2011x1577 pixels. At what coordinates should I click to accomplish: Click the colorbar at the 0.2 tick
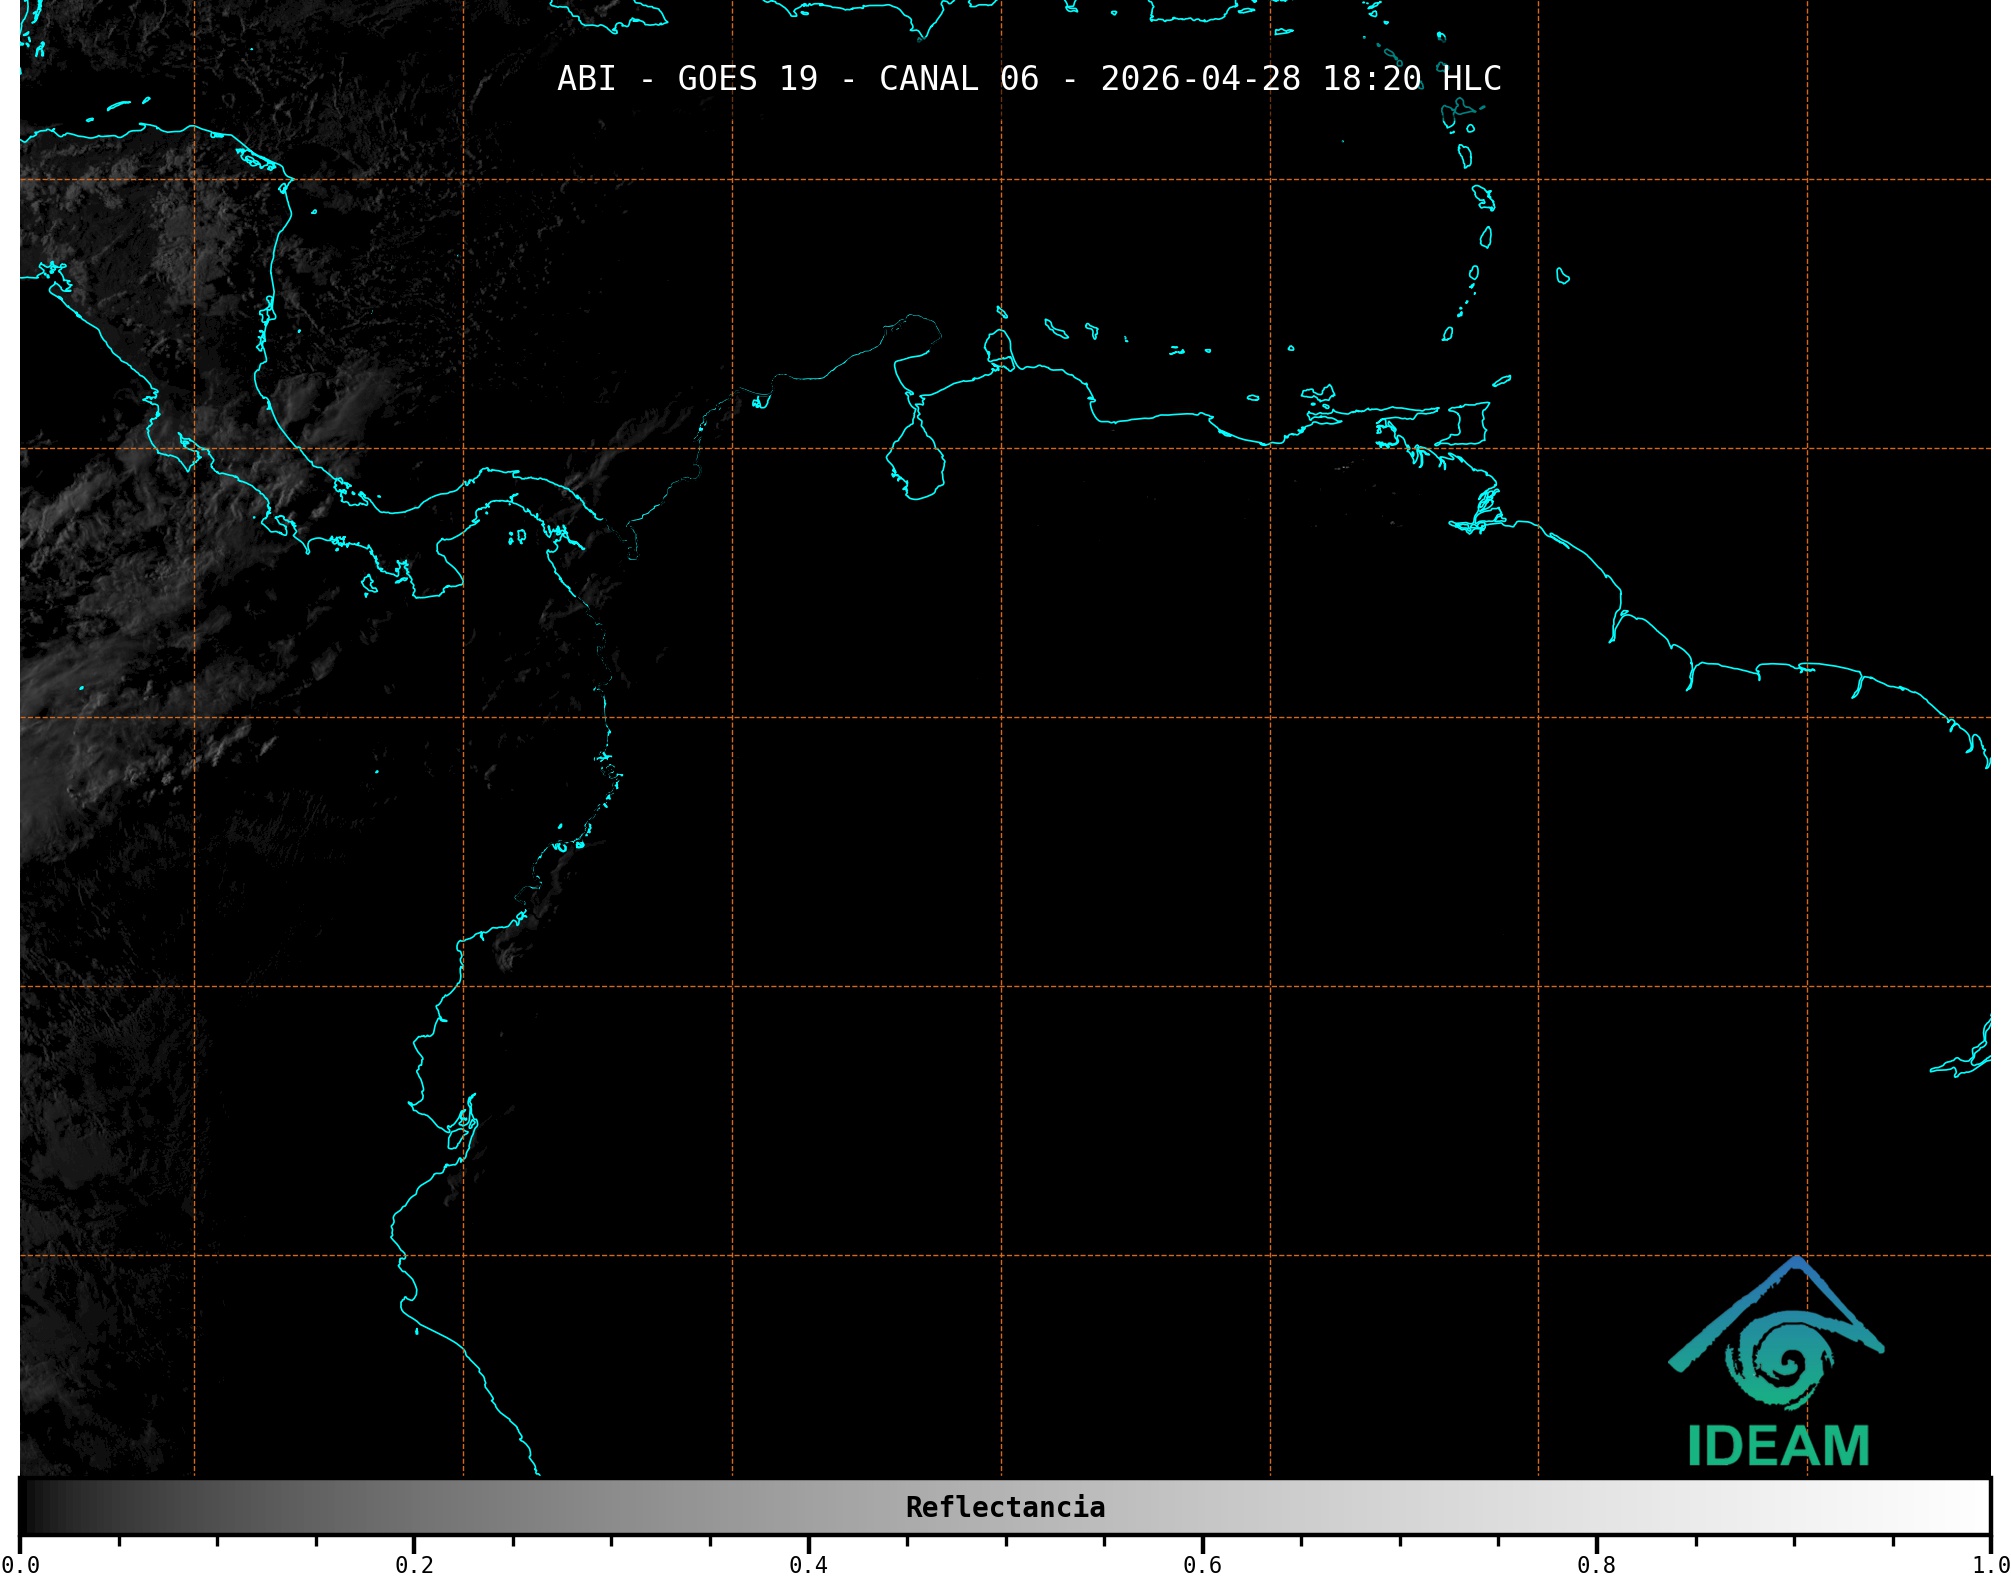(x=414, y=1507)
